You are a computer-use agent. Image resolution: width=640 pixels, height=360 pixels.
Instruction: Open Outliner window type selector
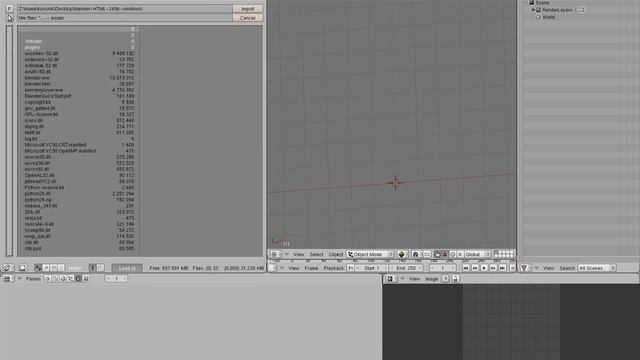click(524, 268)
